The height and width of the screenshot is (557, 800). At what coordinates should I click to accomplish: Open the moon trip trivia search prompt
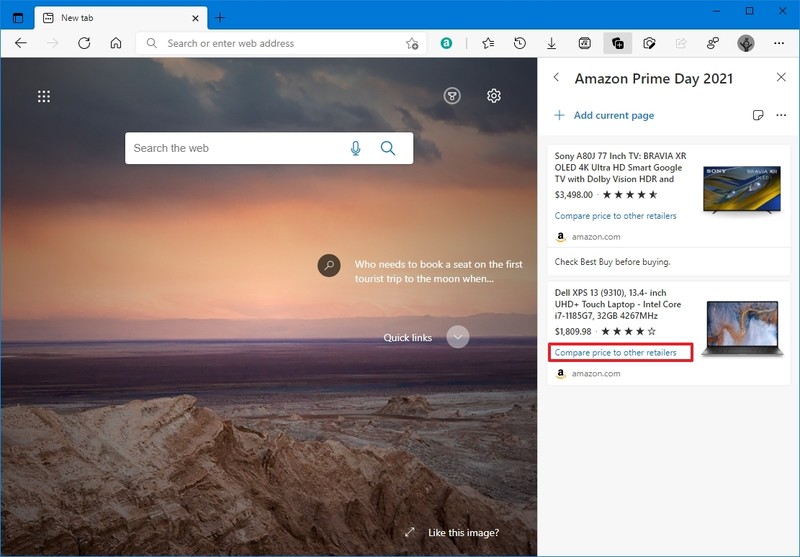(420, 271)
